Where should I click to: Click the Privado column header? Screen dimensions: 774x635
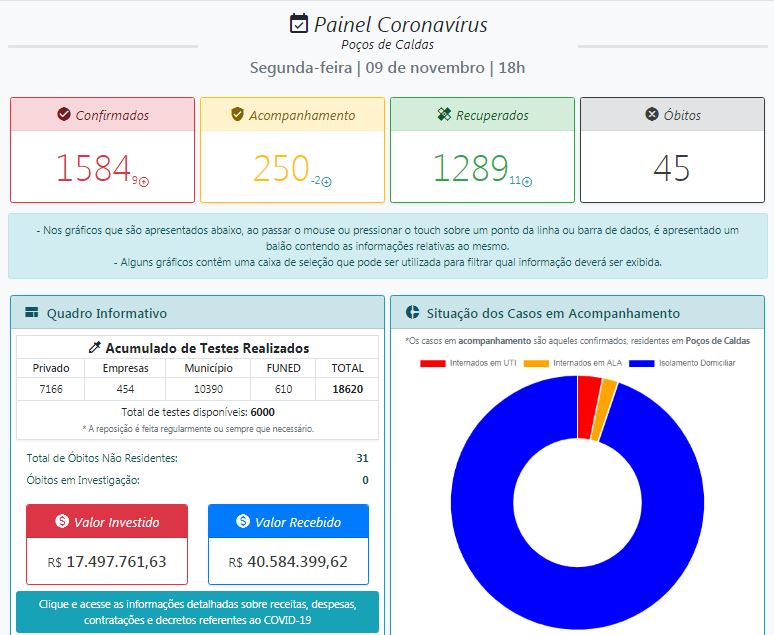[51, 368]
